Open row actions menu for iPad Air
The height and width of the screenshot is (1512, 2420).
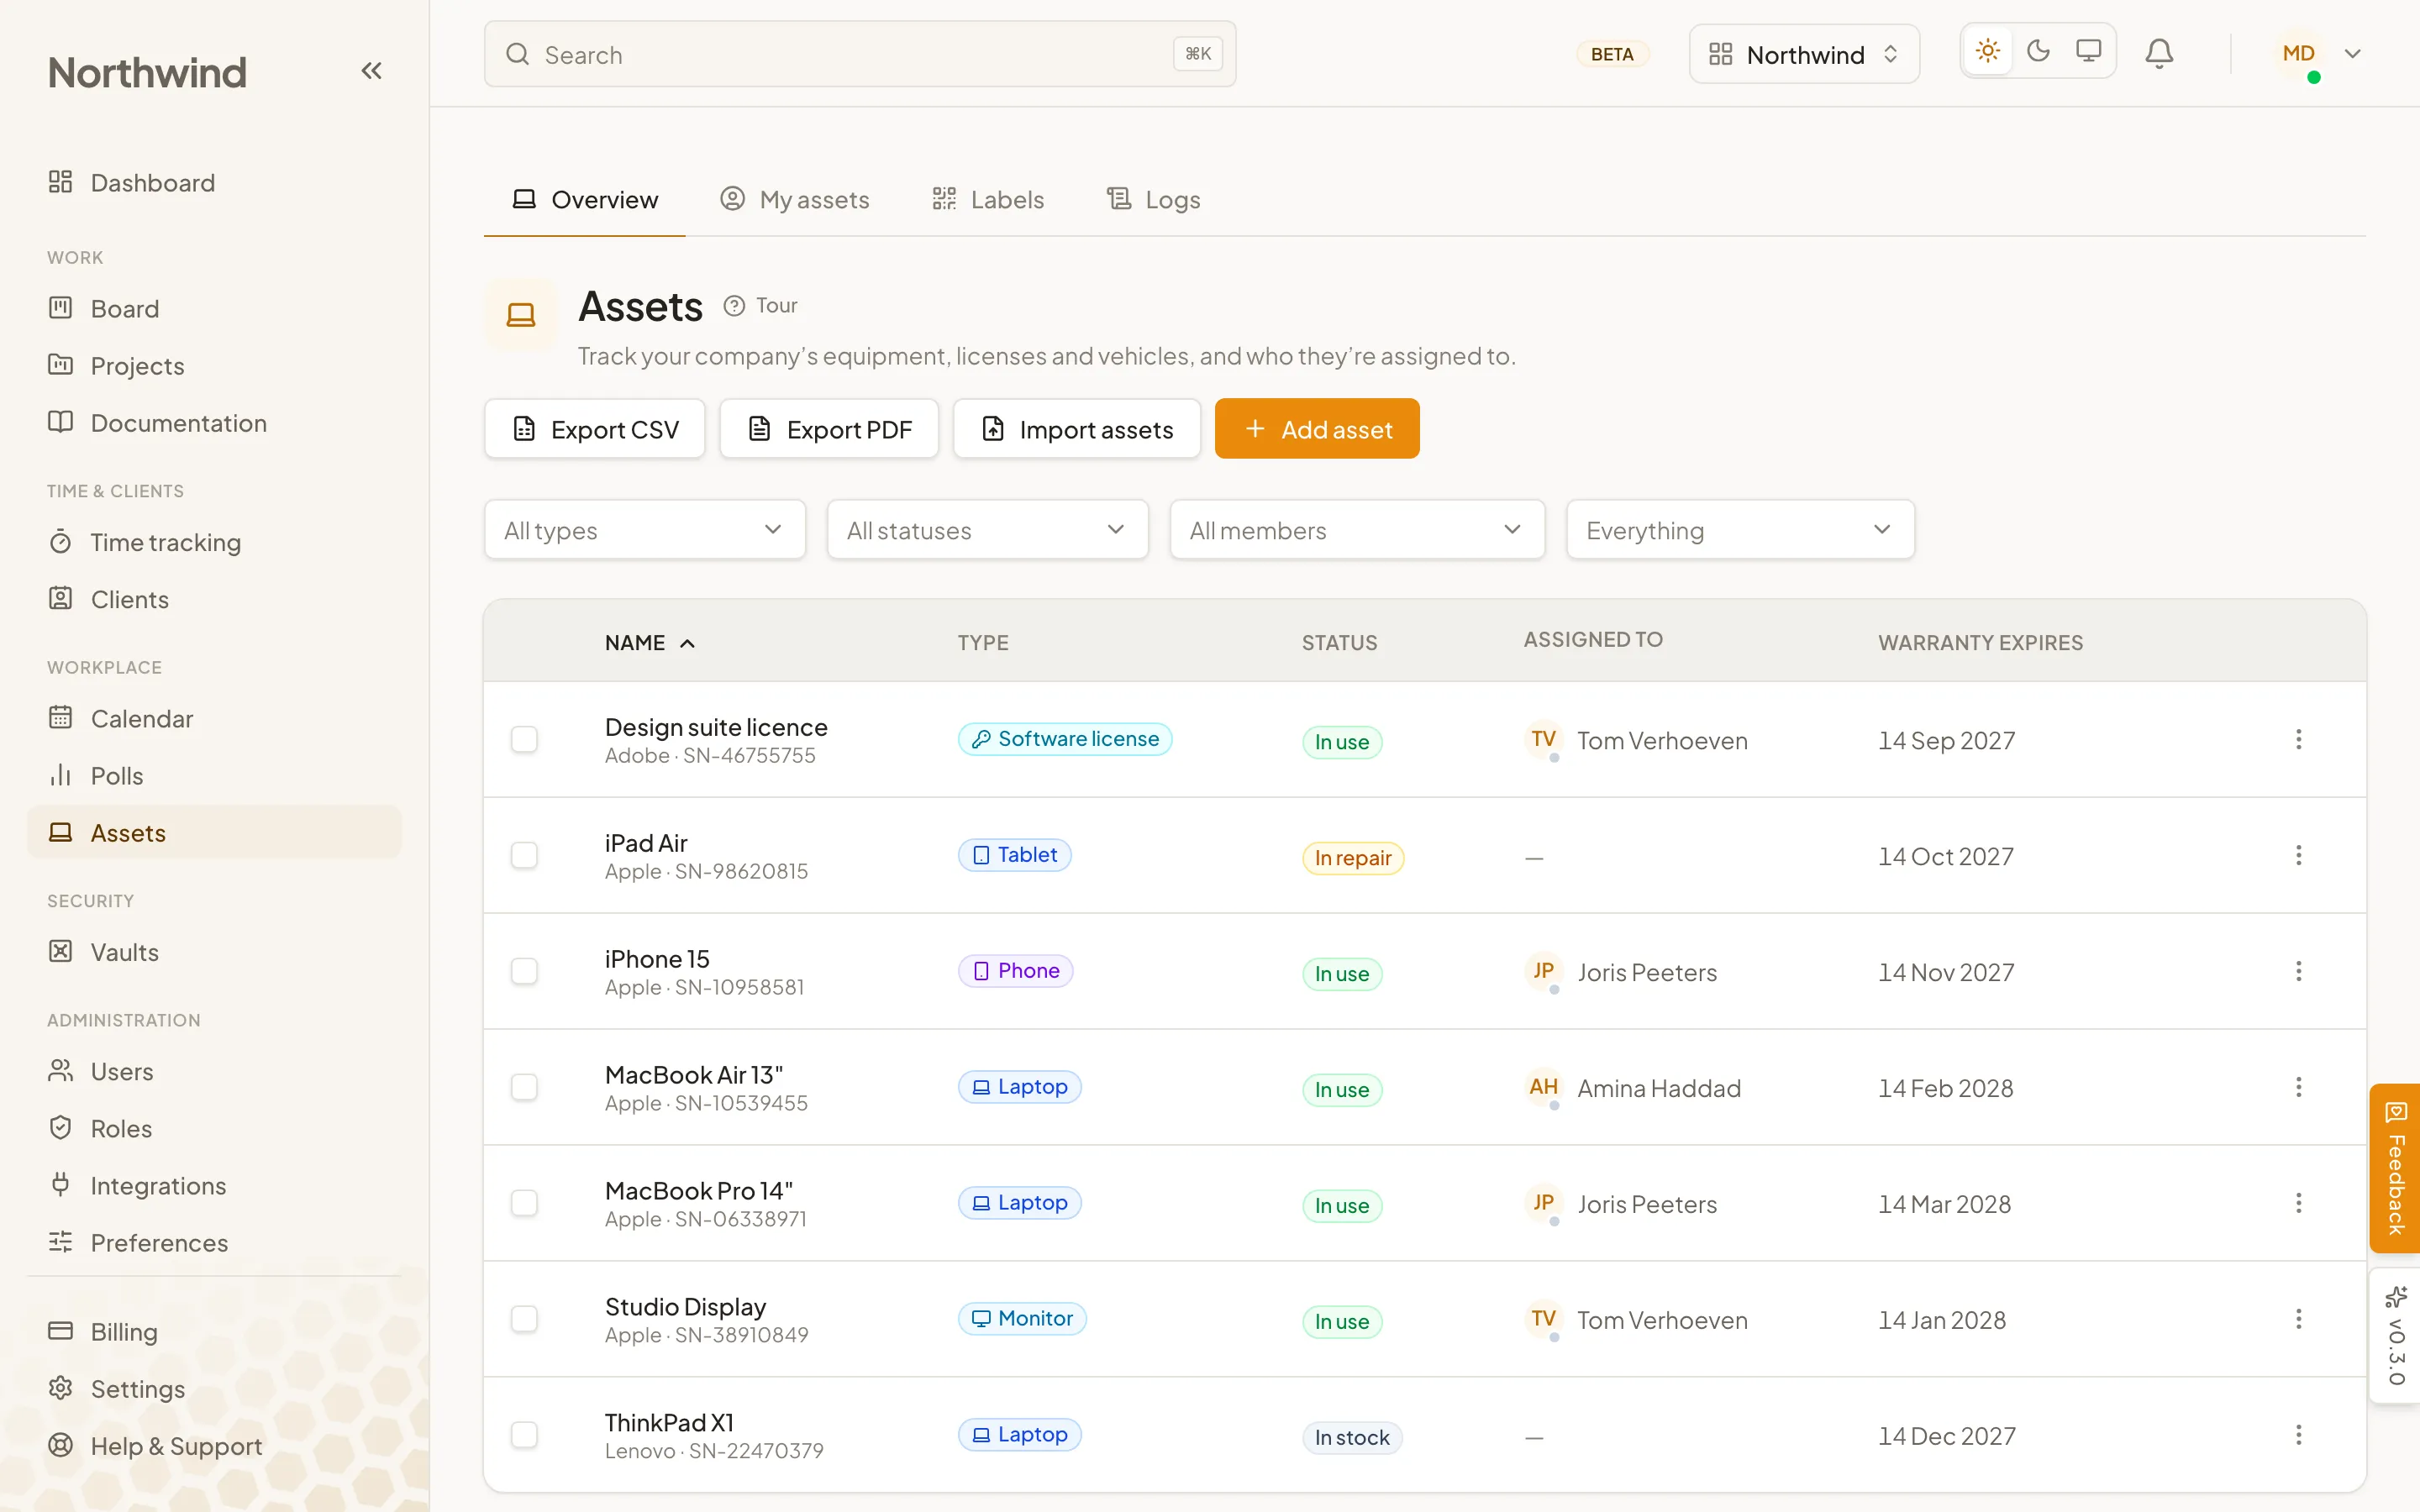(2299, 855)
